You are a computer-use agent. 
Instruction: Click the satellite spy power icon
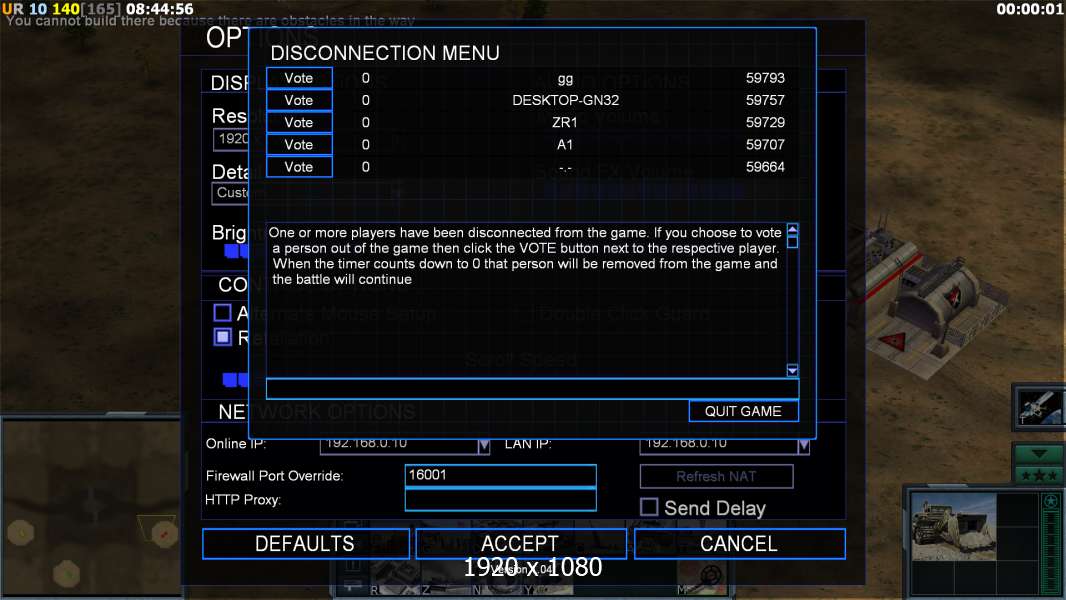[1039, 408]
